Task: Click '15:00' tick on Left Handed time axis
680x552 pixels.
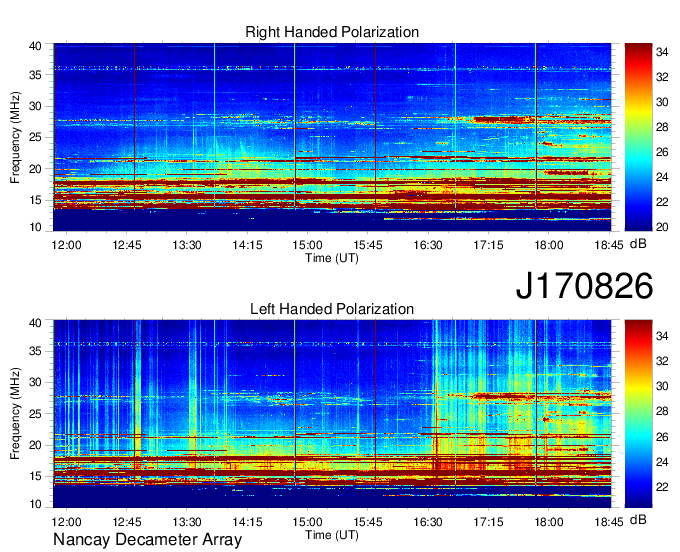Action: (307, 522)
